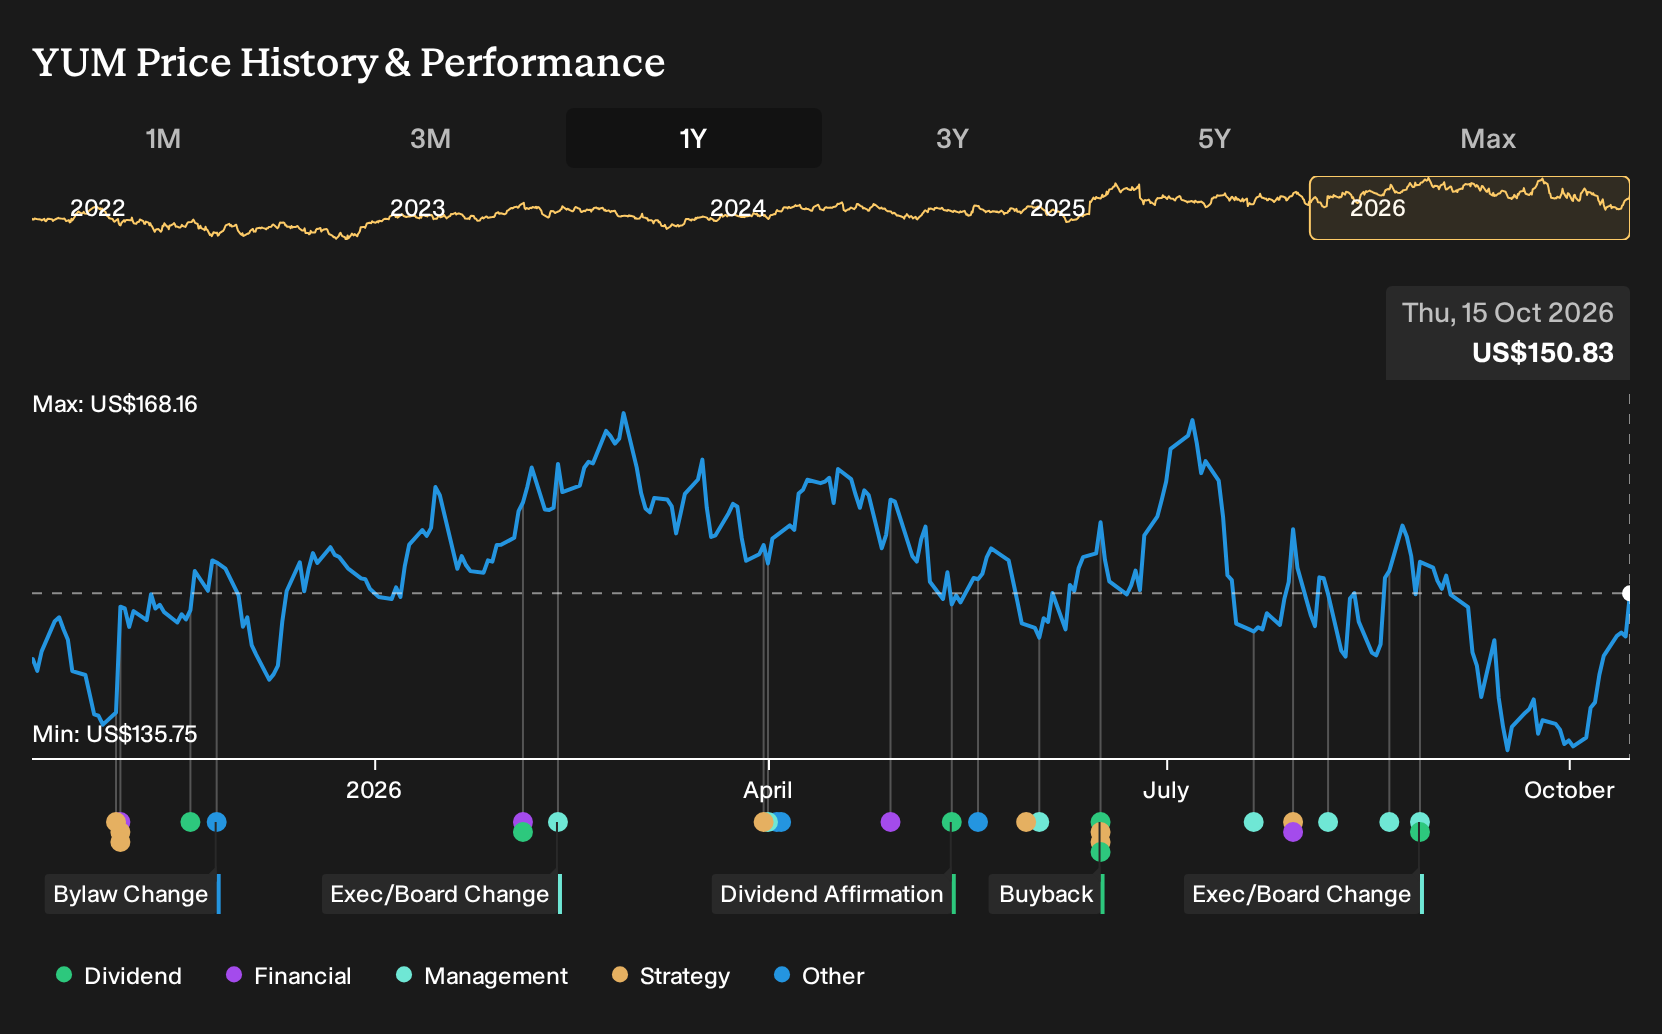This screenshot has height=1034, width=1662.
Task: Click the 2024 label on the overview chart
Action: (737, 208)
